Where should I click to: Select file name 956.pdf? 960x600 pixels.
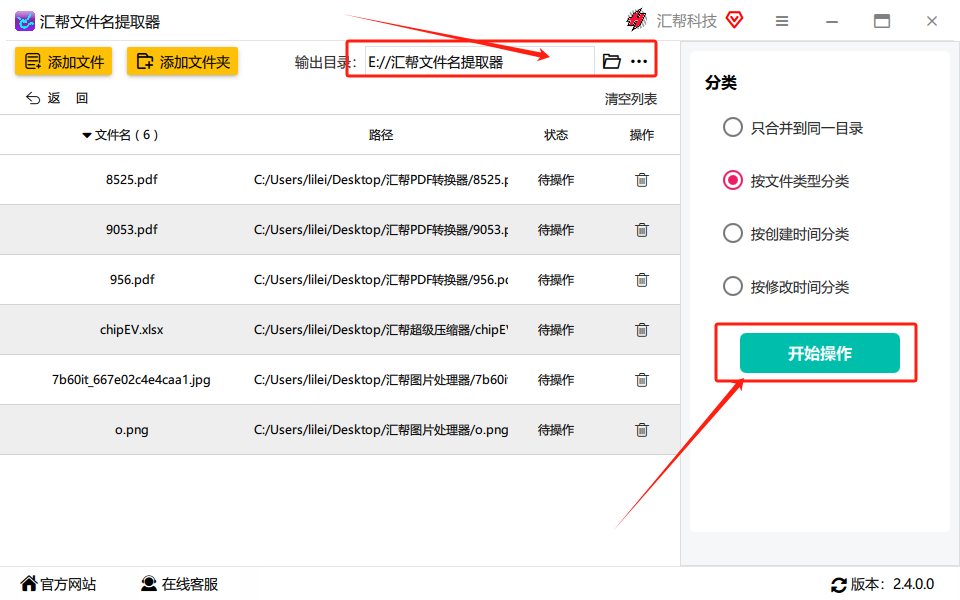pos(132,280)
